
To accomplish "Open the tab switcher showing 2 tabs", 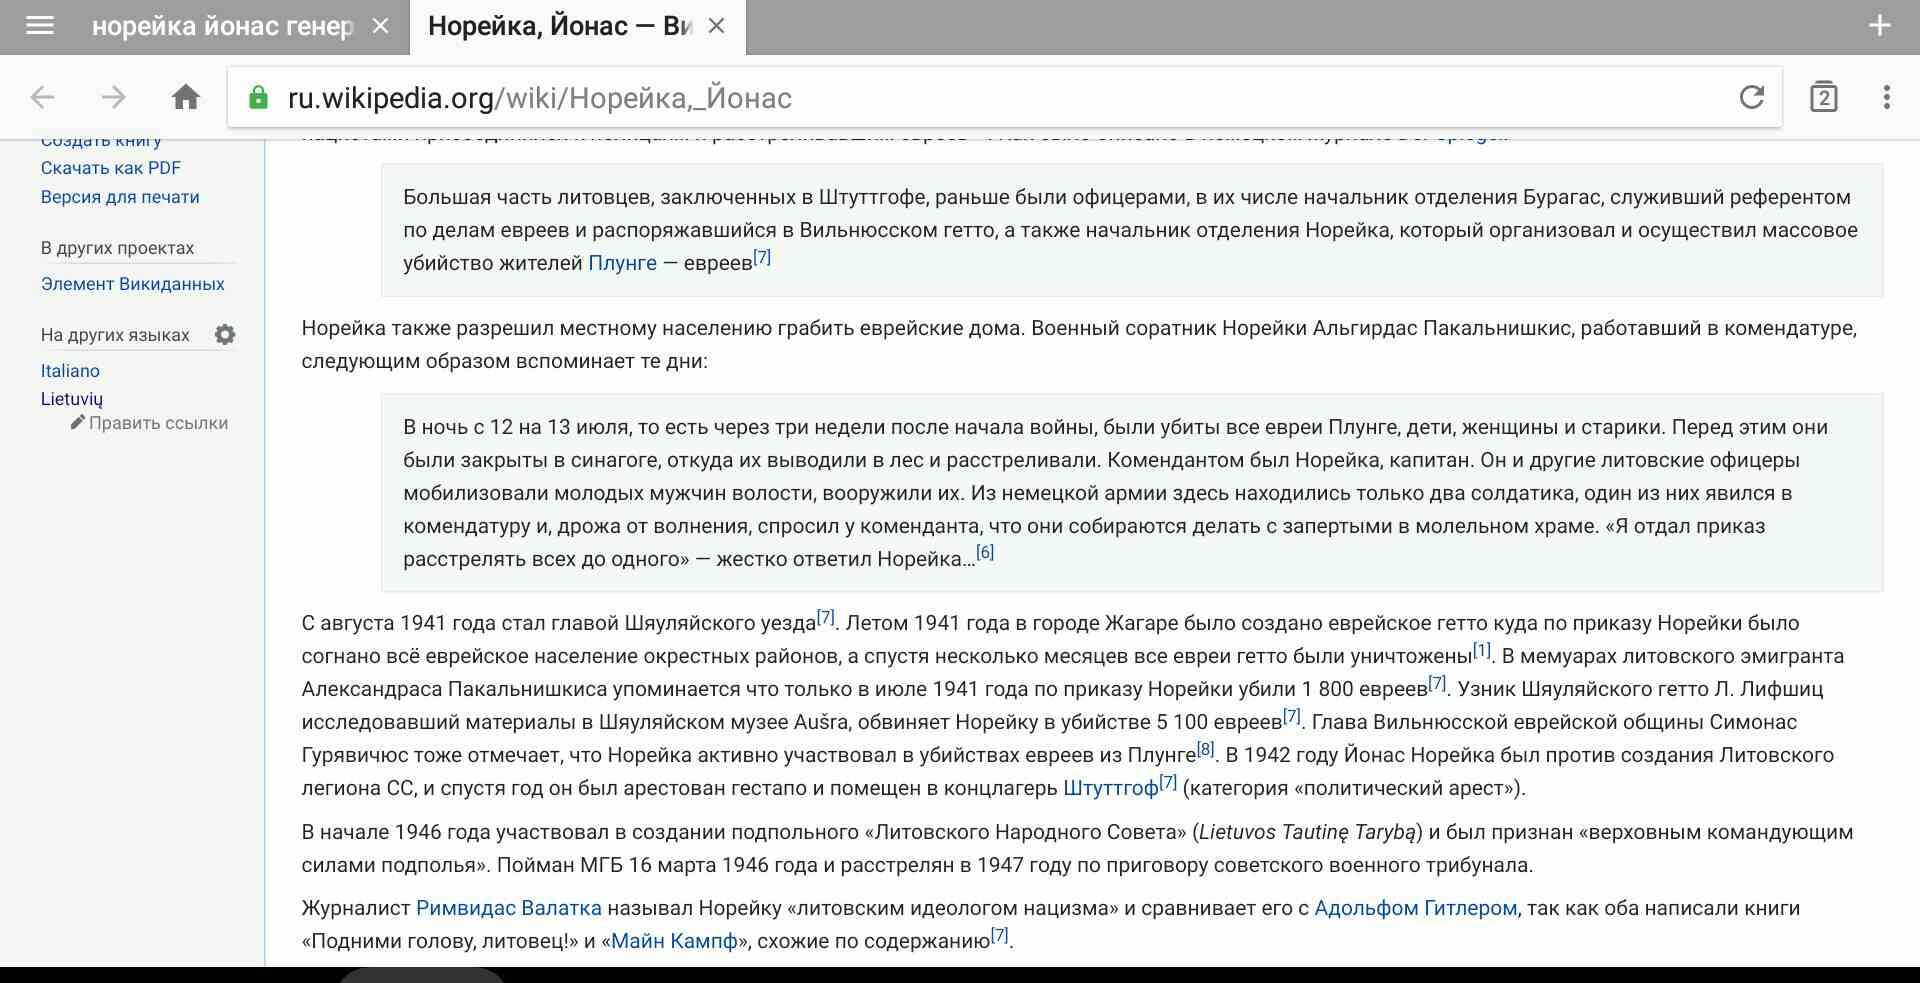I will (x=1823, y=97).
